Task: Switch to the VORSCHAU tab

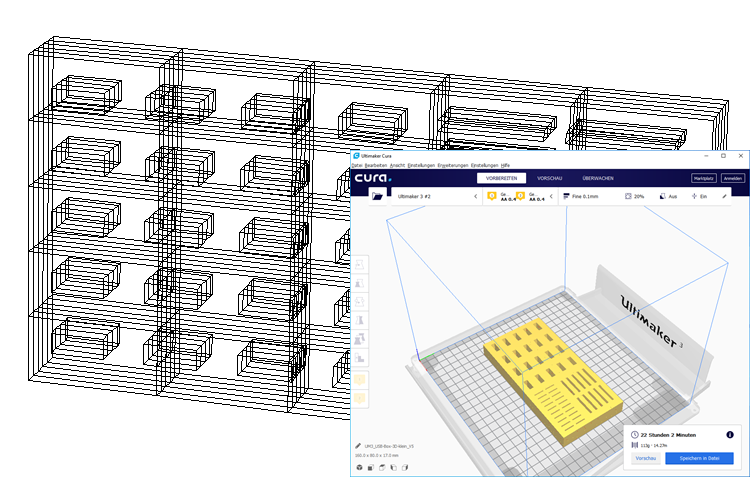Action: coord(549,178)
